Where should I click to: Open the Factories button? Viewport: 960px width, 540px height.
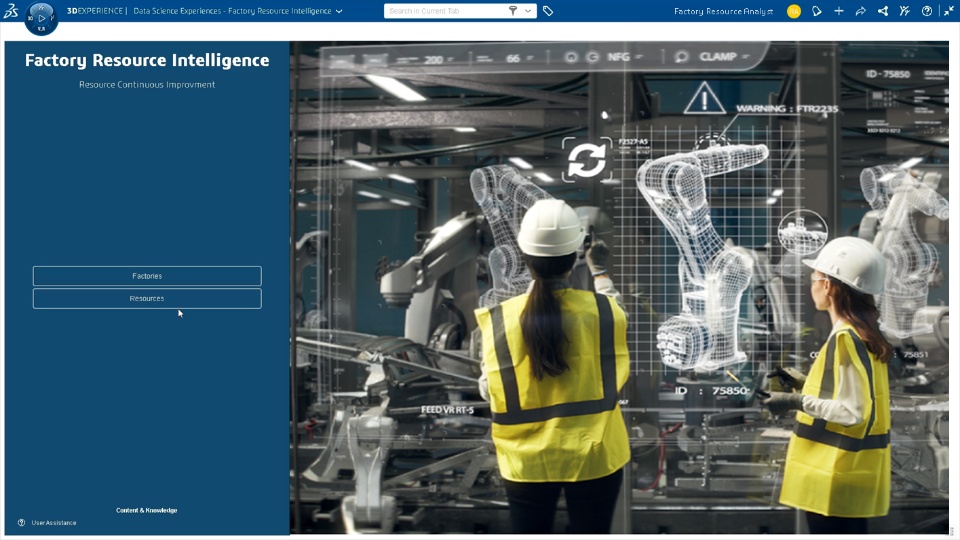click(x=147, y=276)
